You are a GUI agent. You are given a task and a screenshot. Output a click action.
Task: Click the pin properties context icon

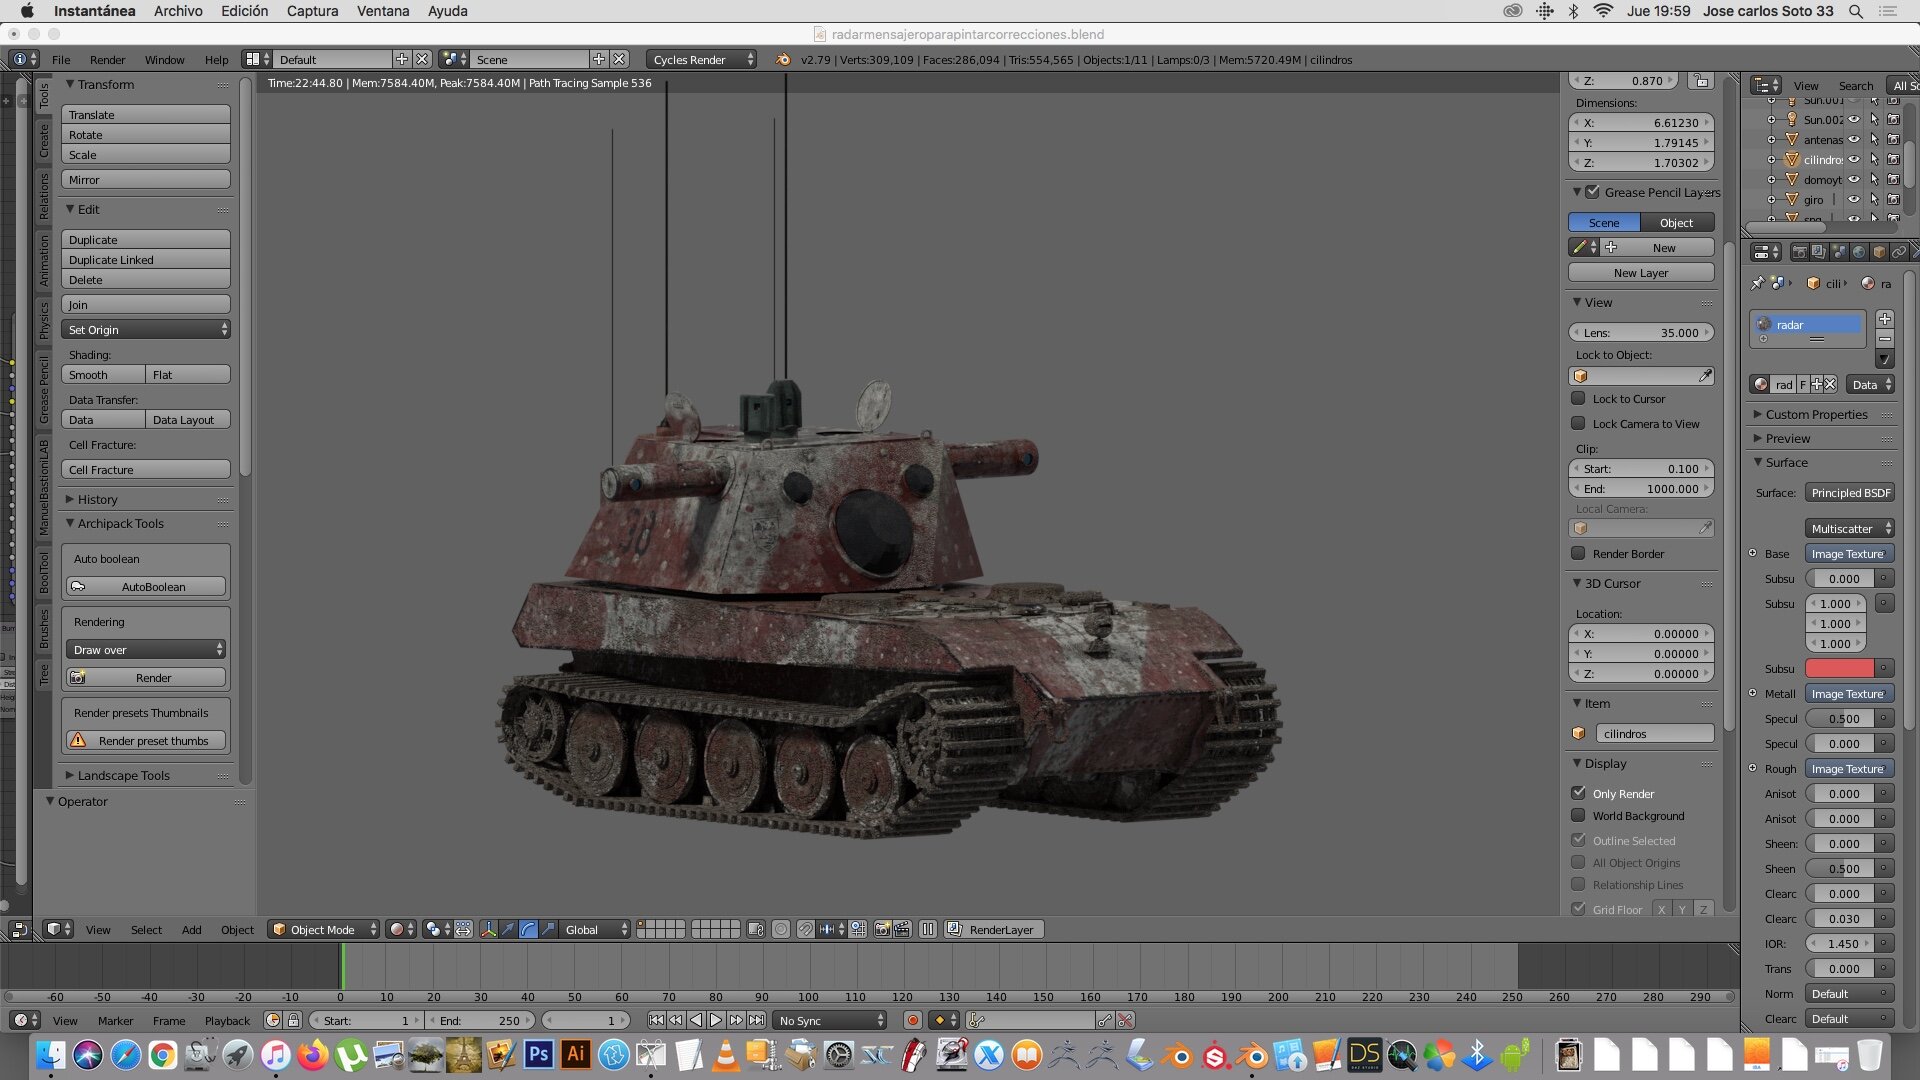(x=1757, y=283)
